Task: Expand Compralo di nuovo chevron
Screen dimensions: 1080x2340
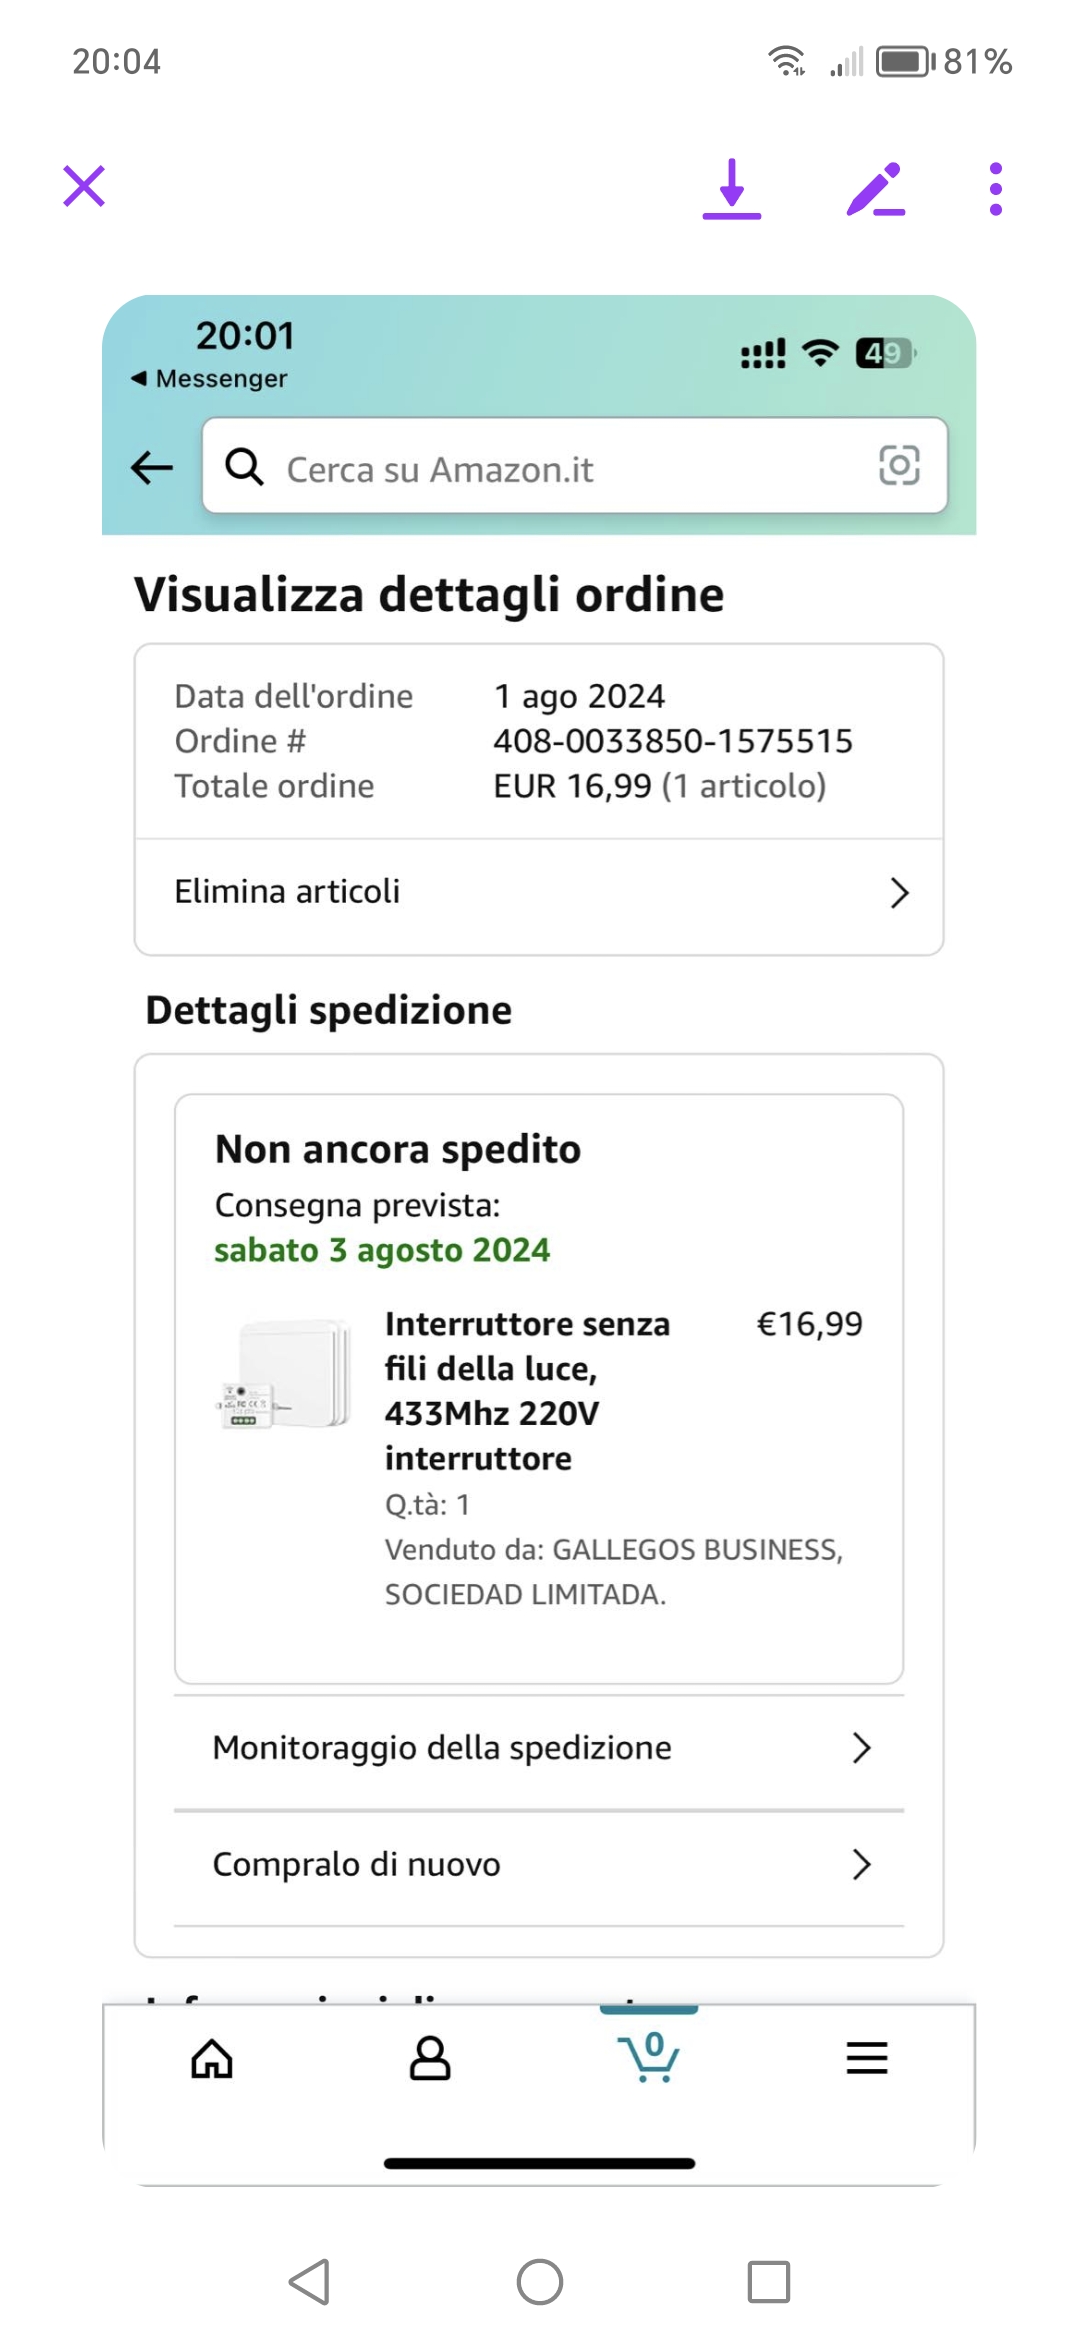Action: point(861,1864)
